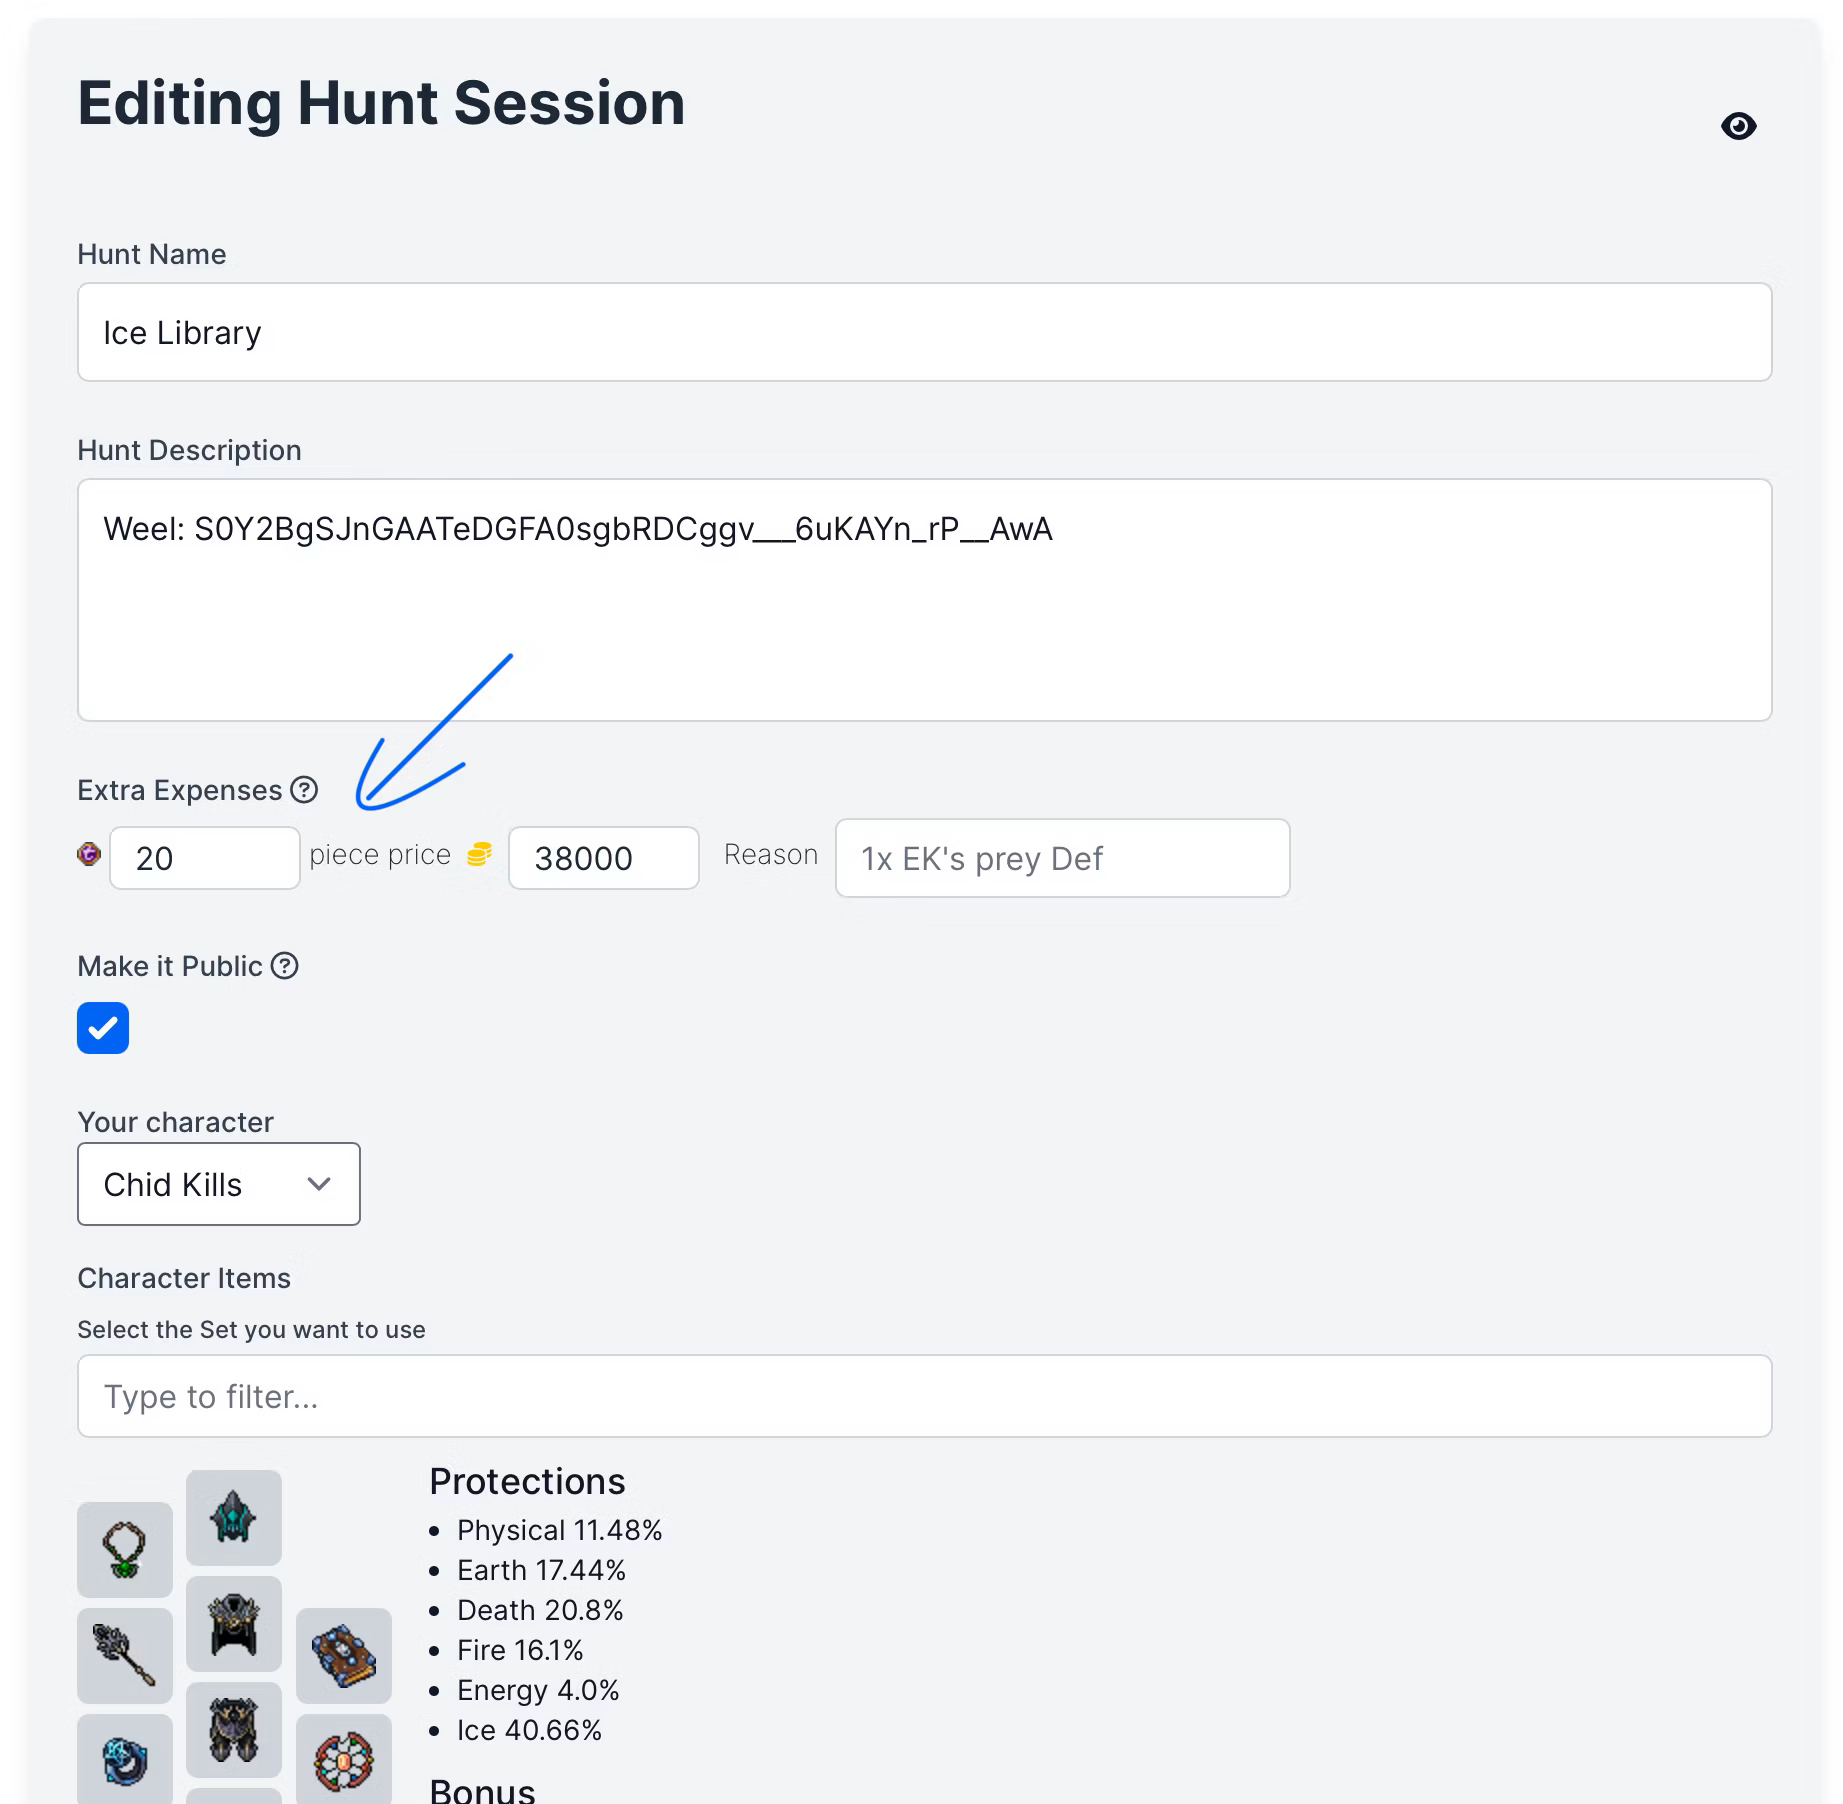Click the green gem amulet item slot
Viewport: 1843px width, 1804px height.
pos(125,1549)
